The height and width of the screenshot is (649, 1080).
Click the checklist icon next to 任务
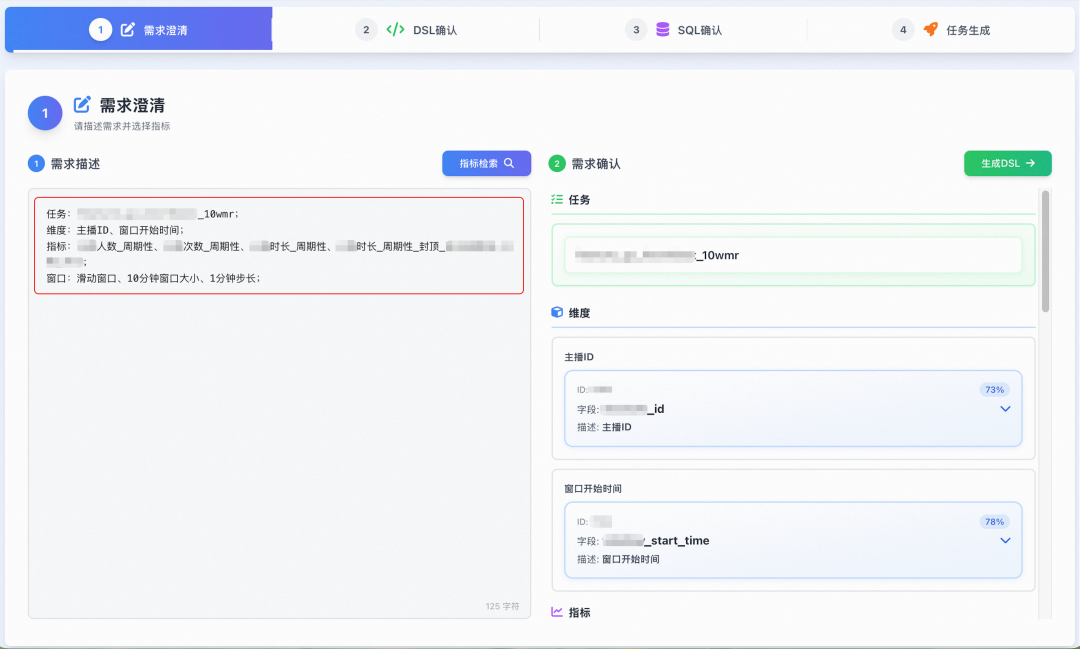557,199
